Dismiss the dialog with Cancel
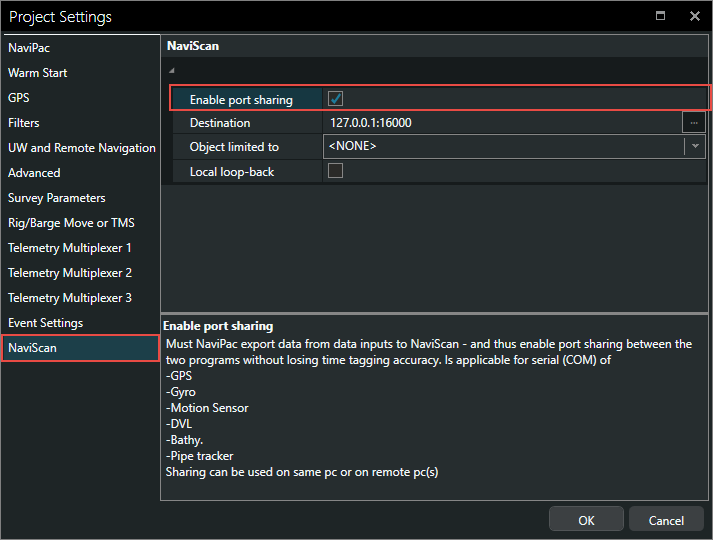This screenshot has width=713, height=540. [x=666, y=520]
